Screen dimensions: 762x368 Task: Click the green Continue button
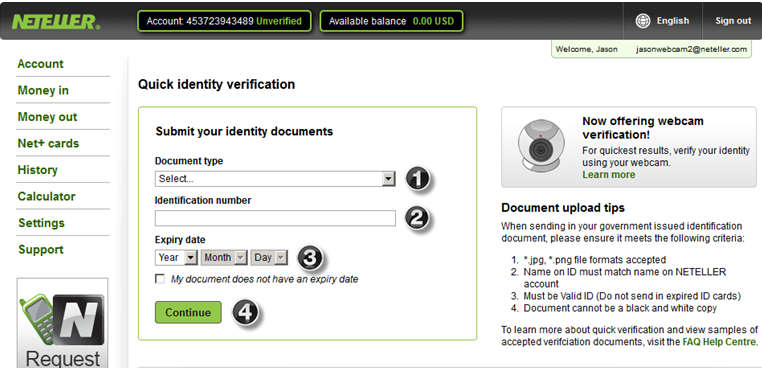pyautogui.click(x=188, y=313)
